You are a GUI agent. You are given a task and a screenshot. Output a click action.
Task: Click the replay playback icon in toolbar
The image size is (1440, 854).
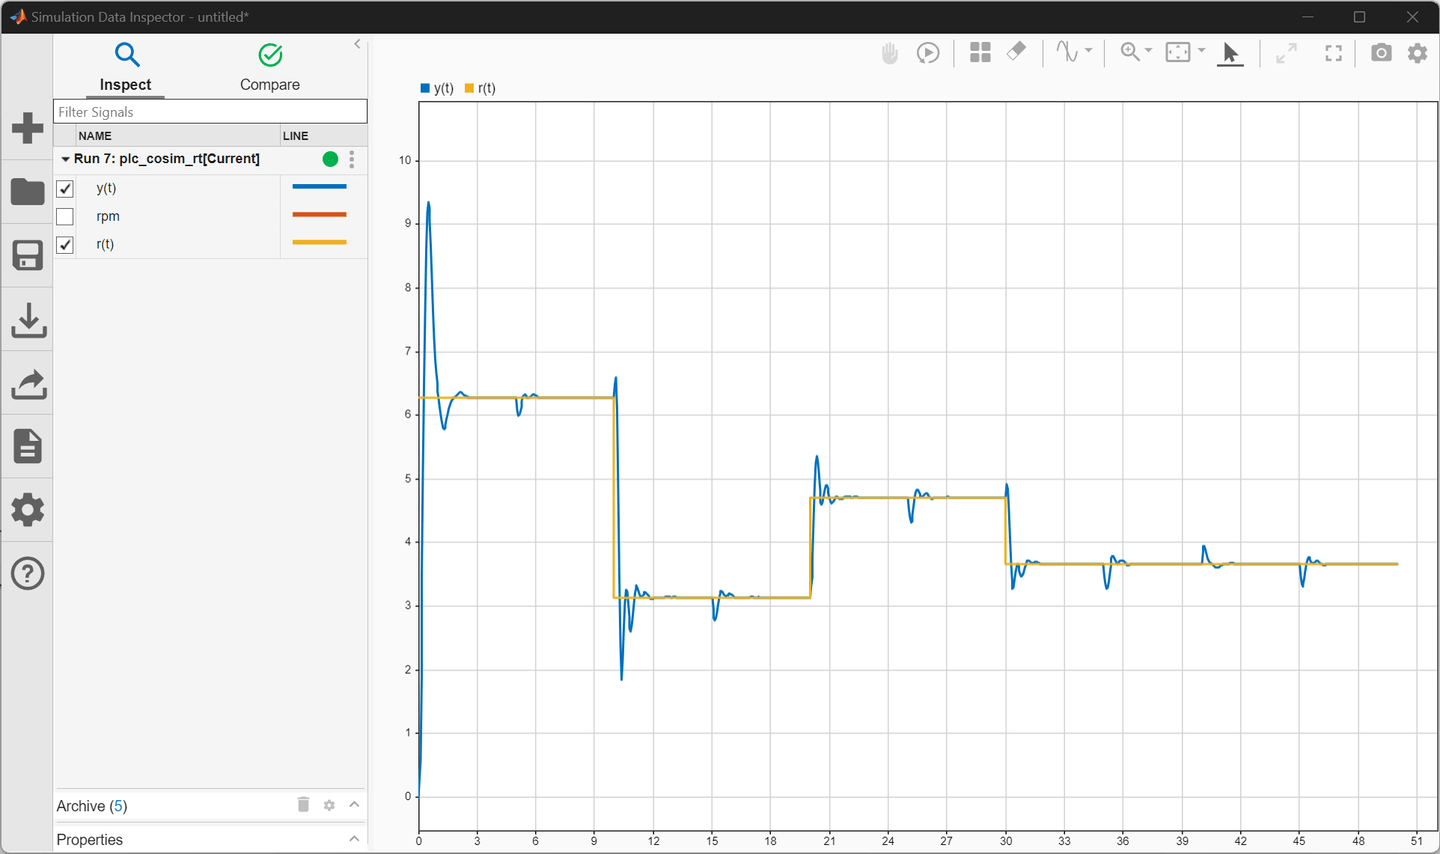928,53
